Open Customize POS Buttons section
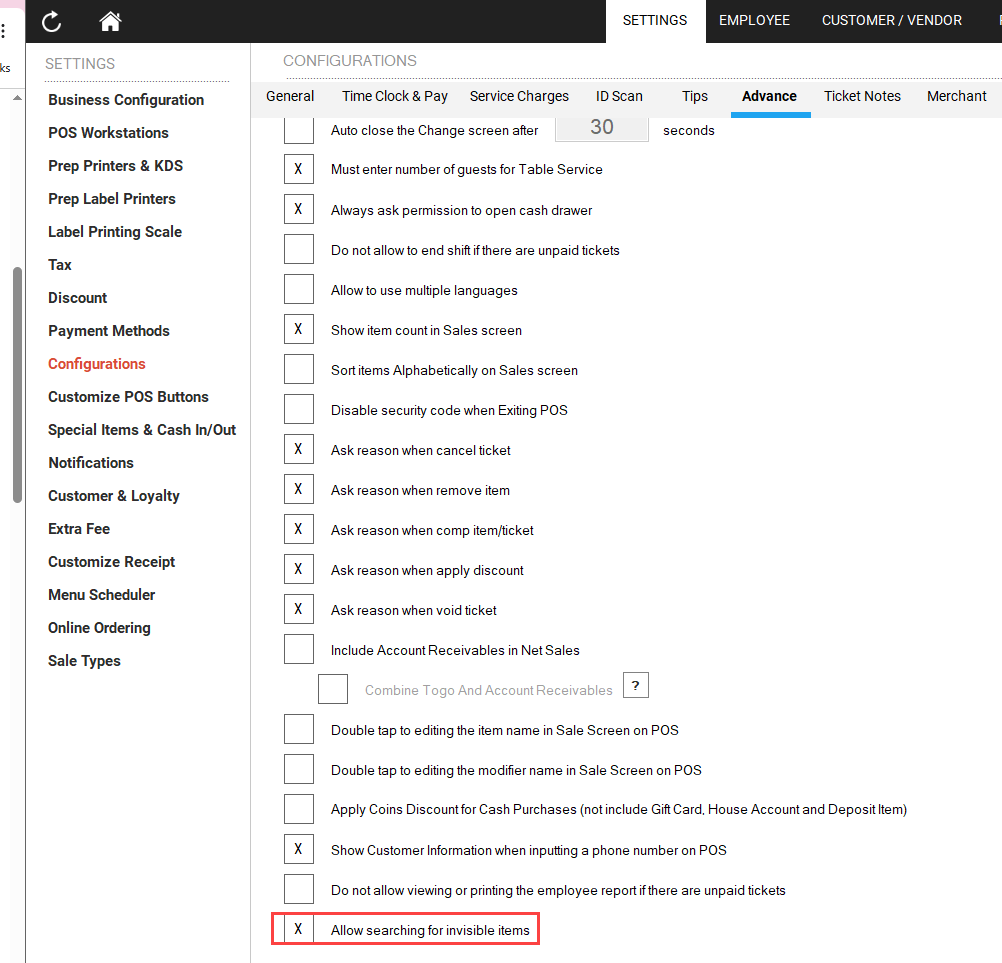Viewport: 1002px width, 963px height. tap(128, 397)
